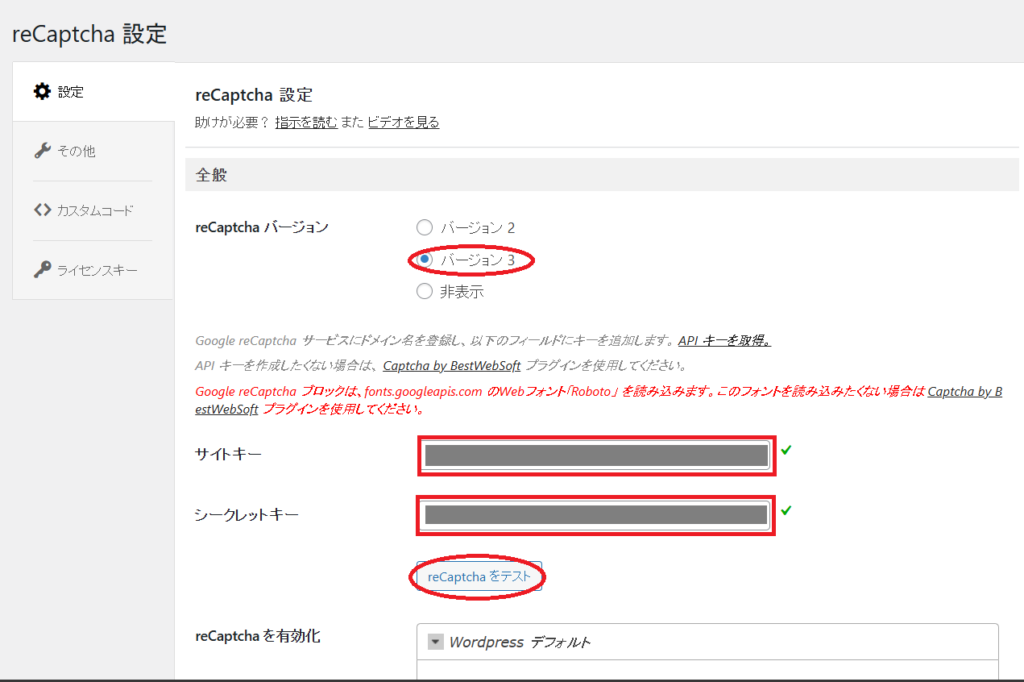Click the gear icon beside 設定
Viewport: 1024px width, 682px height.
point(42,92)
